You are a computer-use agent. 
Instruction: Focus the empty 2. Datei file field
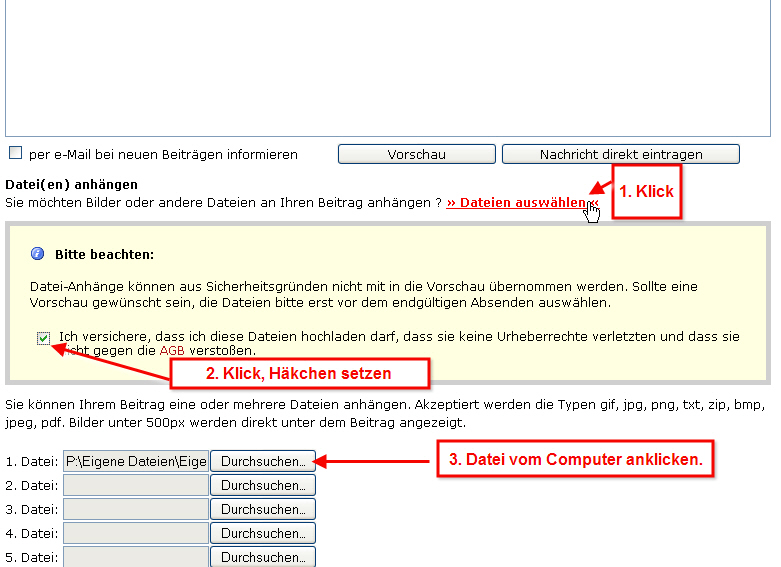point(135,485)
